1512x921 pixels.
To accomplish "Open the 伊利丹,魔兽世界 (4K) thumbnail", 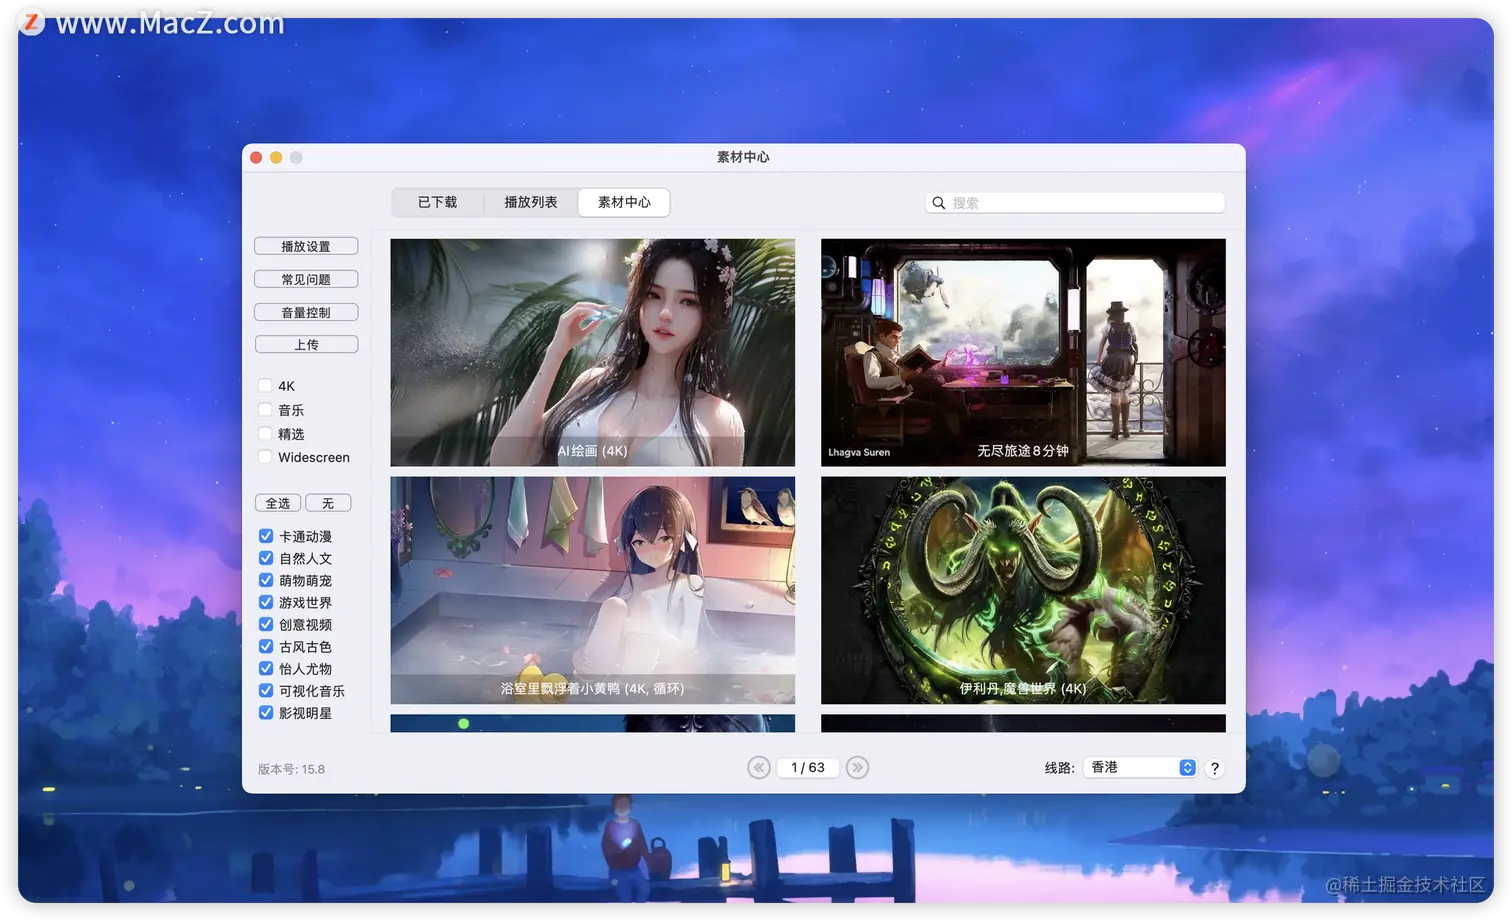I will pos(1023,590).
